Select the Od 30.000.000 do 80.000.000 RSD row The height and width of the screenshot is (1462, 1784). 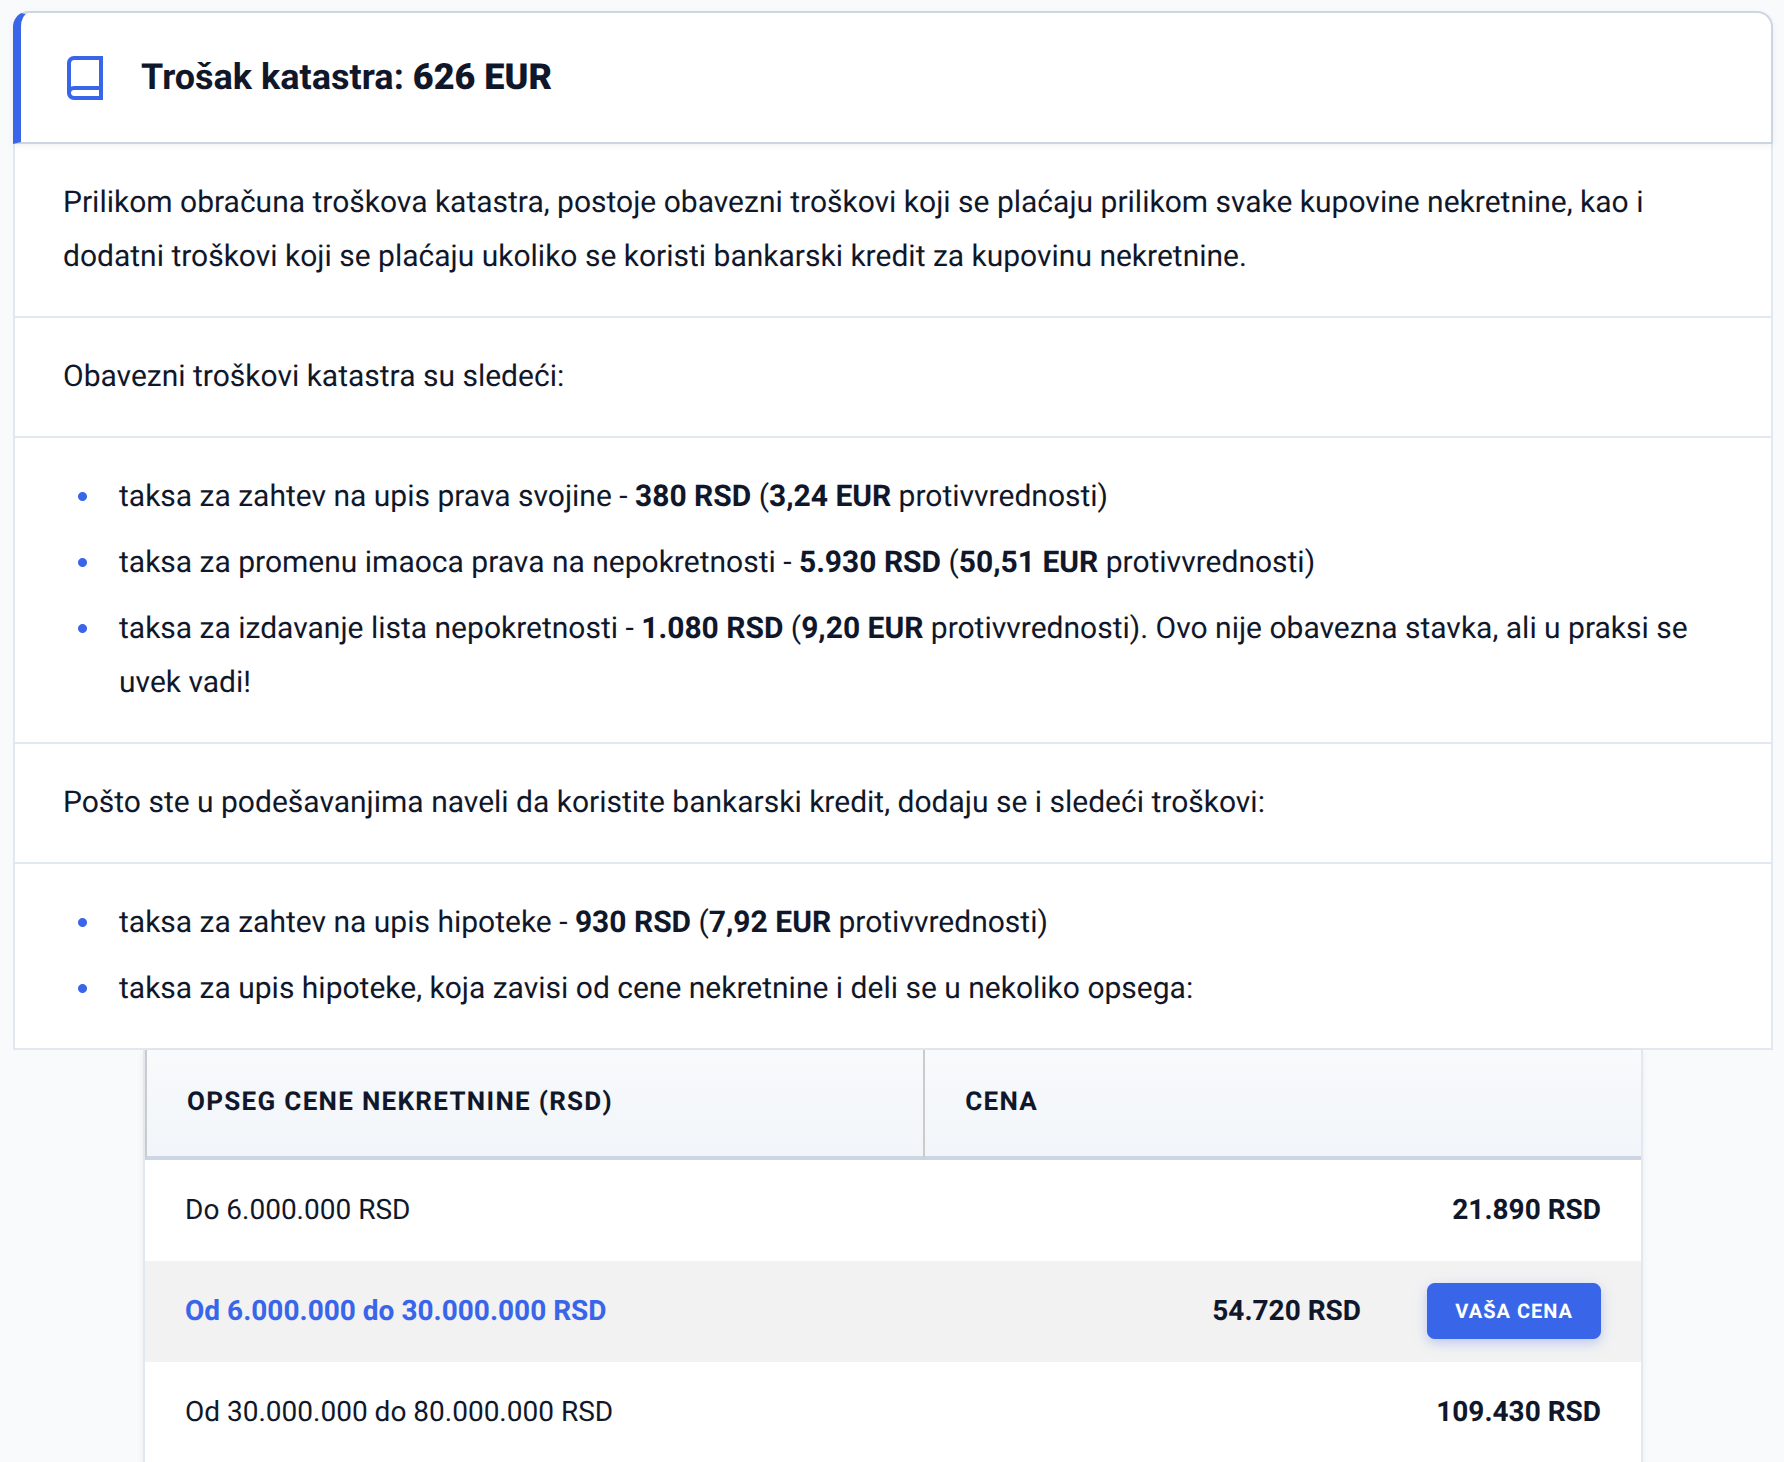(x=893, y=1412)
